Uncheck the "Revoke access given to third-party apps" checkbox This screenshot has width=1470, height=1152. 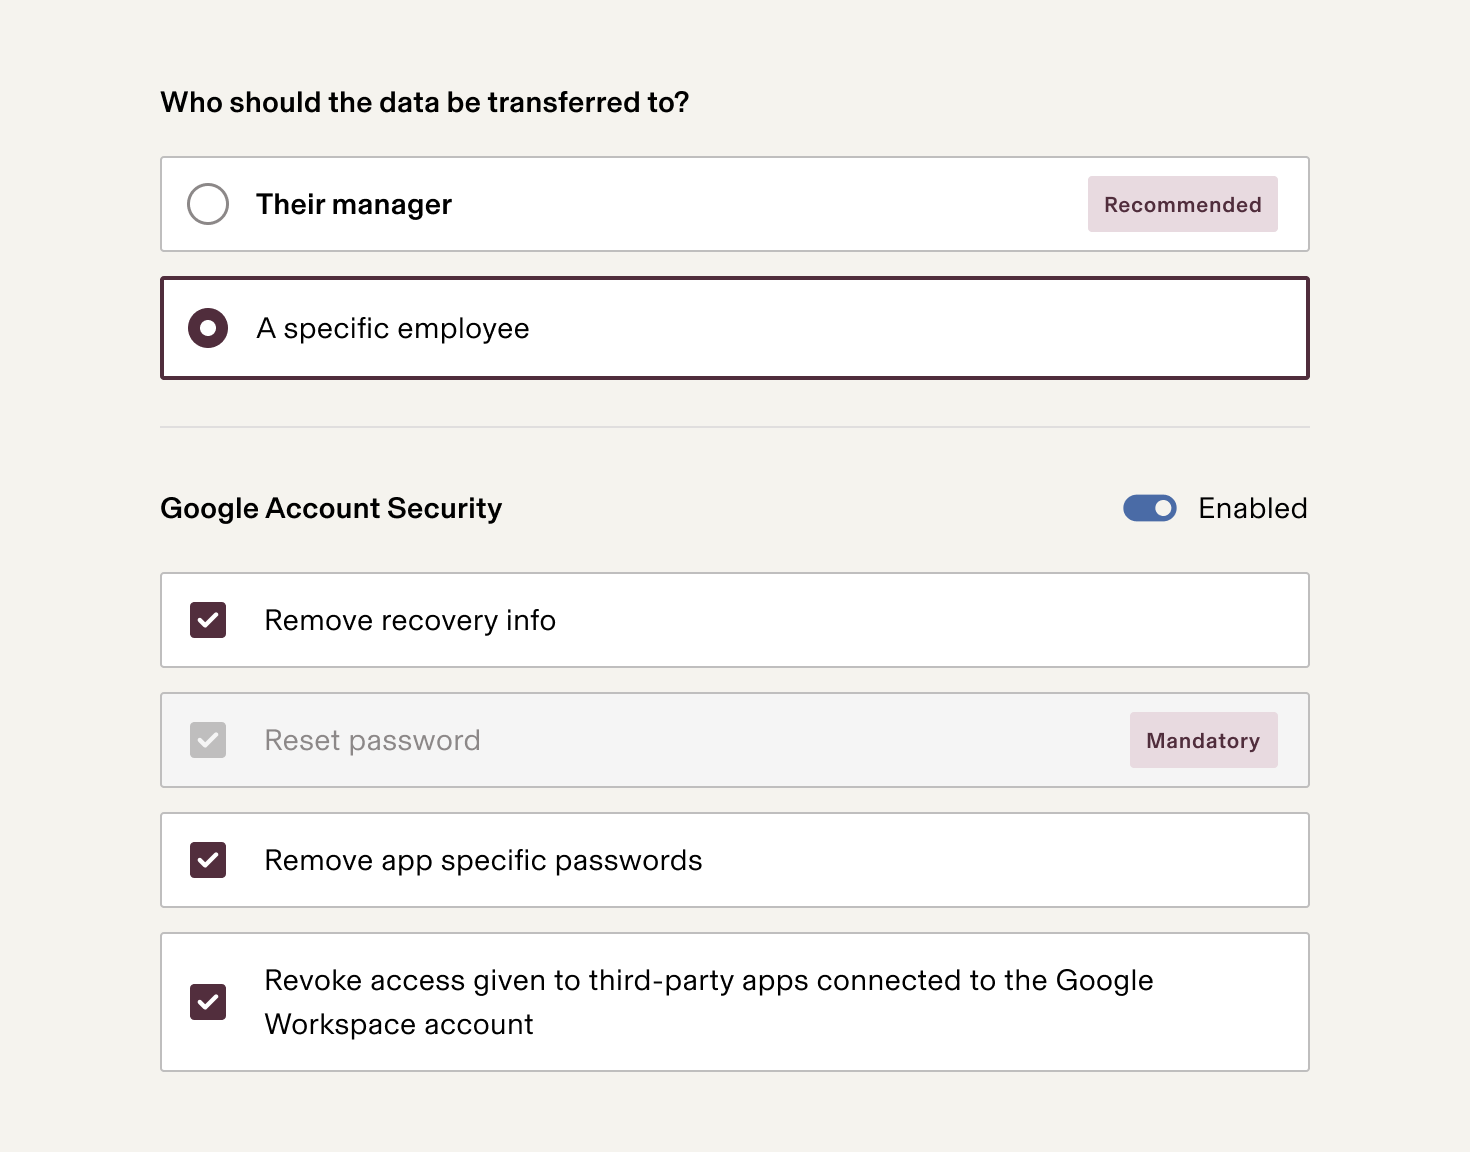pyautogui.click(x=208, y=1002)
